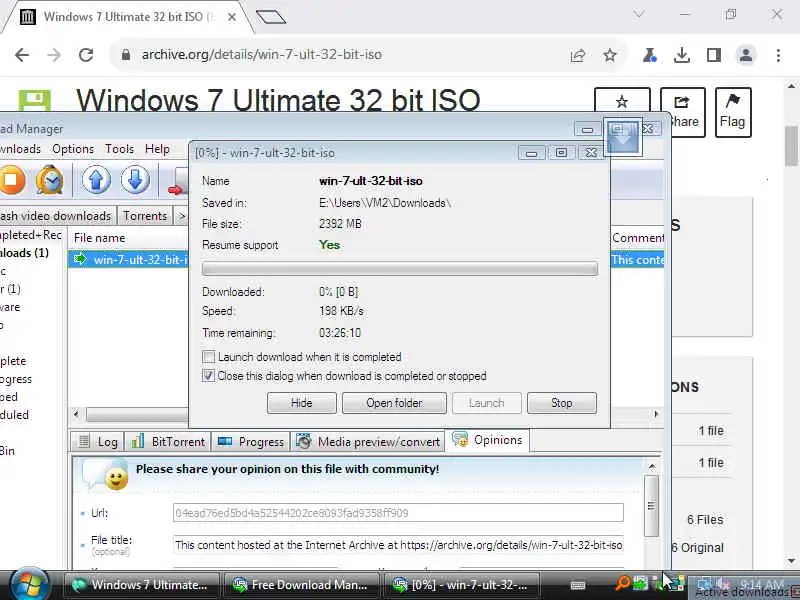Click the File title input field

point(398,545)
